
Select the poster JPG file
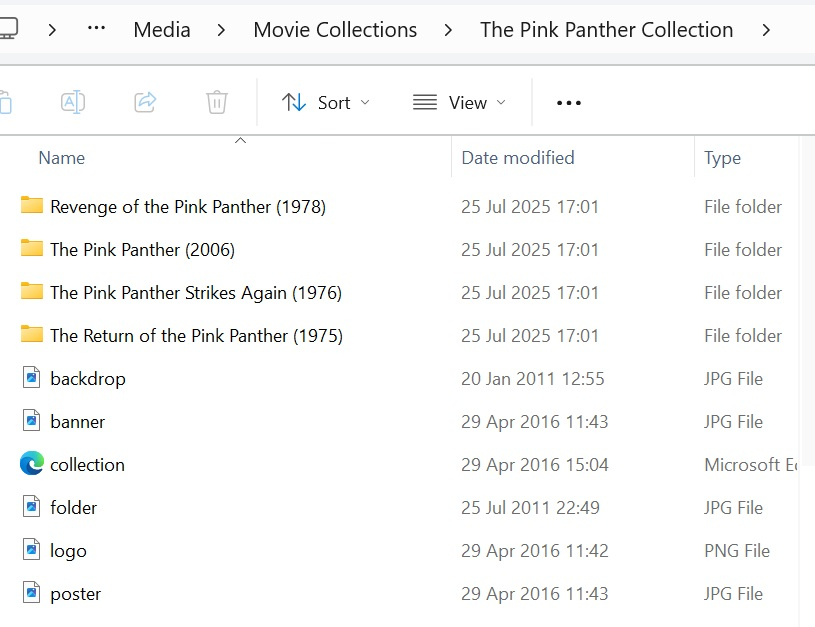pos(76,594)
